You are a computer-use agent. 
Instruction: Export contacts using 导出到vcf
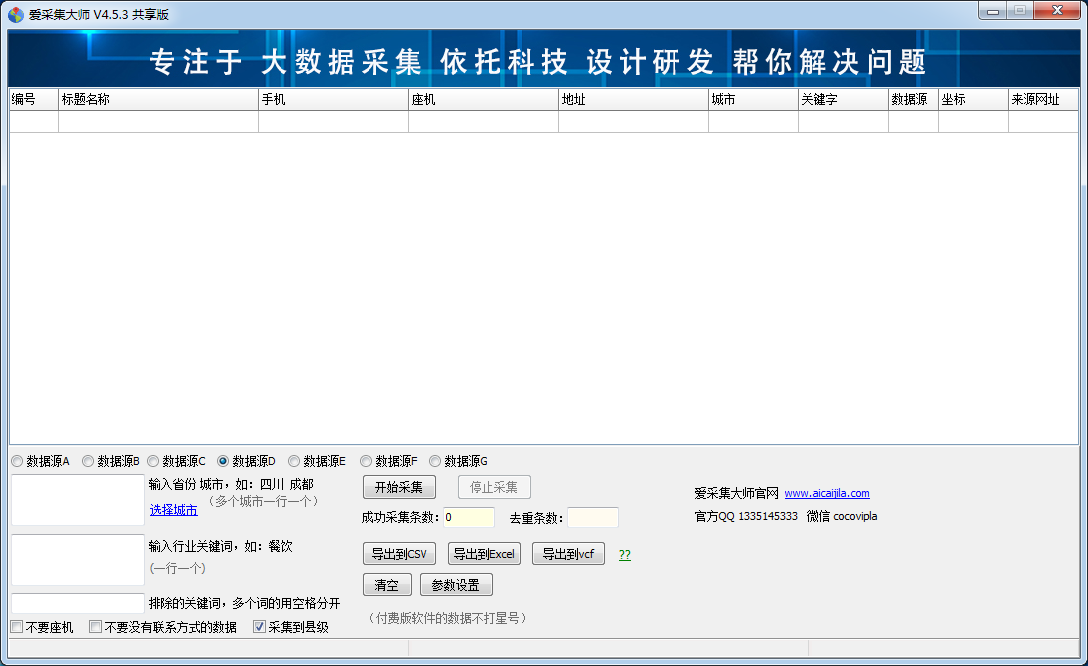point(567,553)
